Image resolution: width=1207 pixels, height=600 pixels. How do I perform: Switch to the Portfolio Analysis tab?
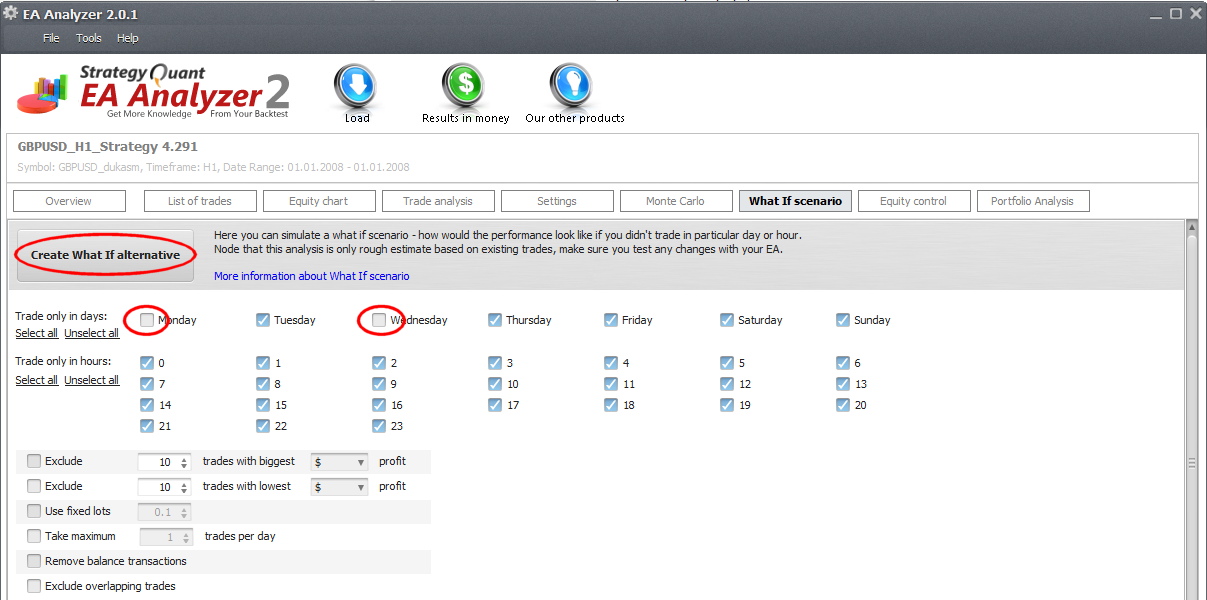1033,201
